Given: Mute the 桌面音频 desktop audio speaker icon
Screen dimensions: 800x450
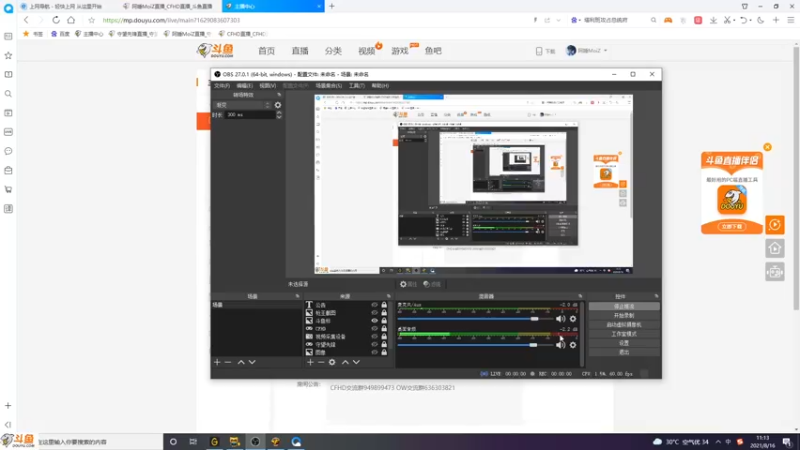Looking at the screenshot, I should 560,345.
